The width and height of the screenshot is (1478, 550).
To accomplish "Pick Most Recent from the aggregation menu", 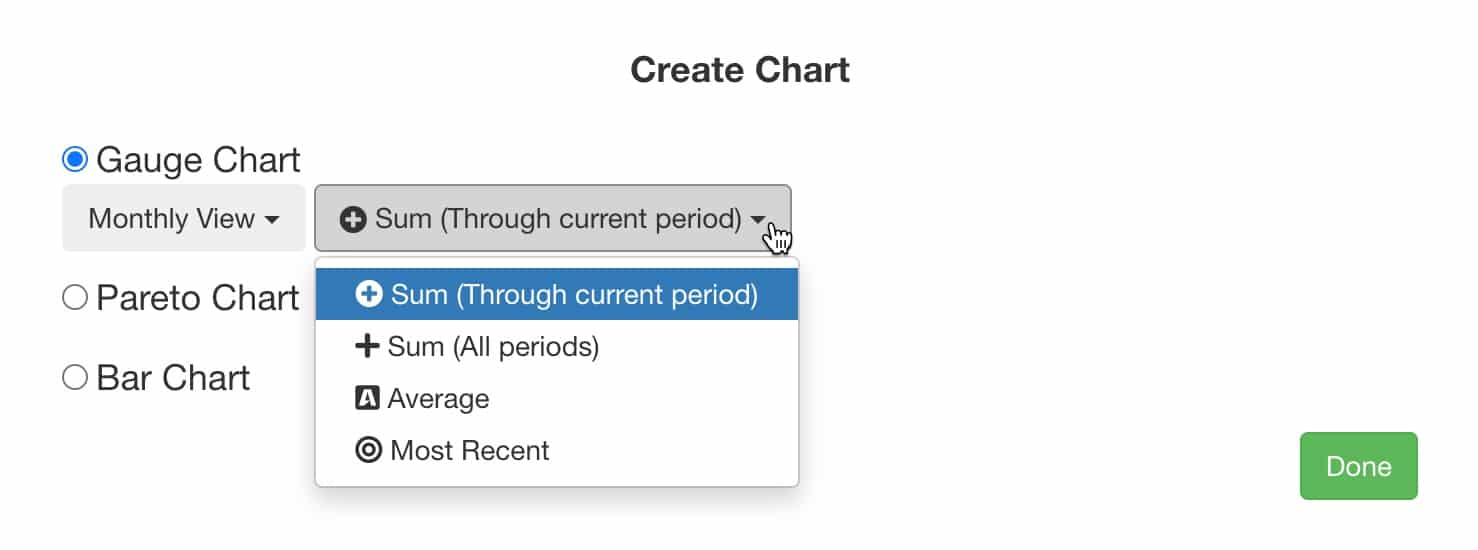I will click(x=557, y=450).
